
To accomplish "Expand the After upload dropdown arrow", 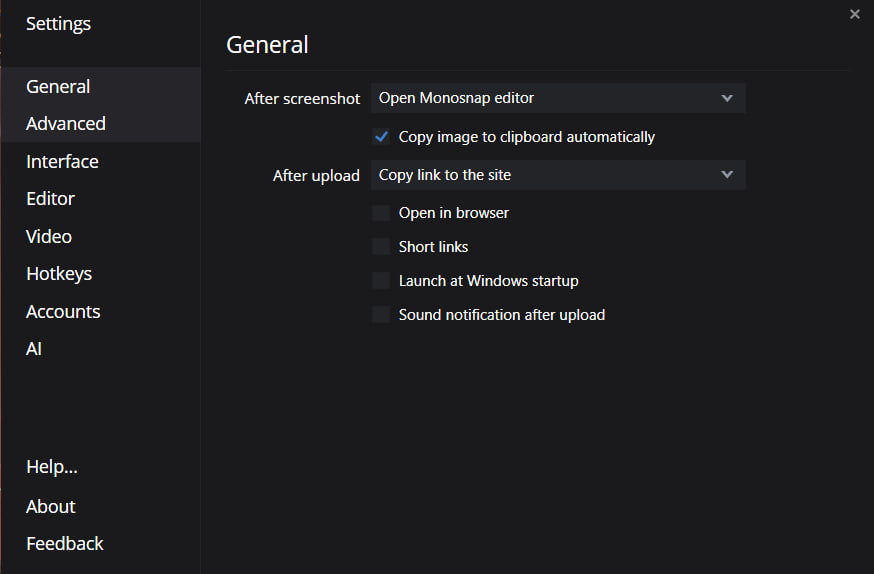I will click(x=727, y=174).
